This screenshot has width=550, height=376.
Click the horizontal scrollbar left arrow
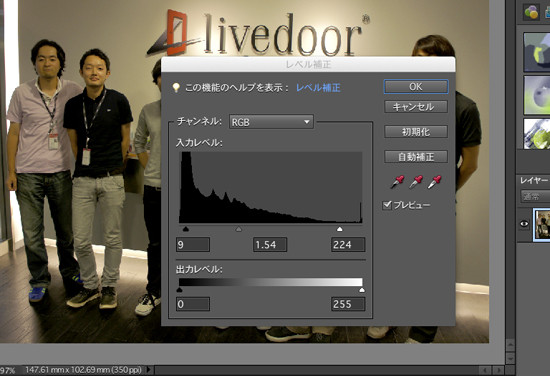pos(485,370)
